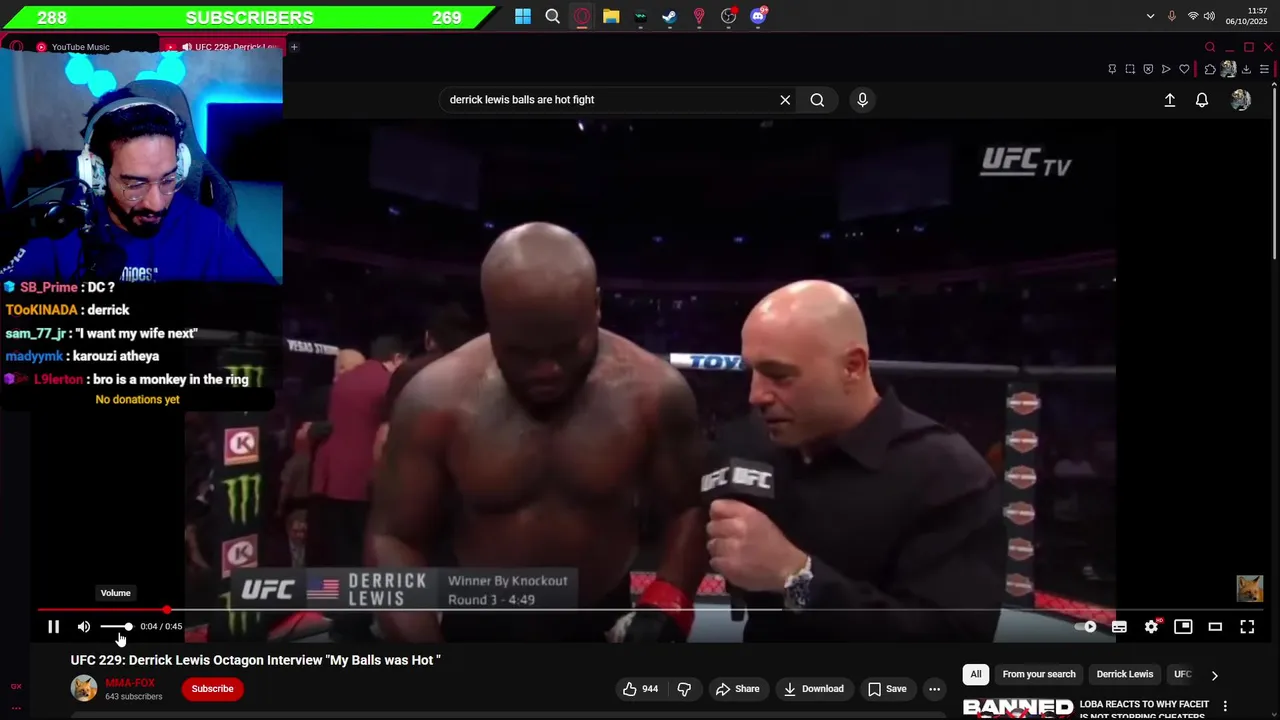The image size is (1280, 720).
Task: Expand the hidden system tray icons chevron
Action: tap(1150, 16)
